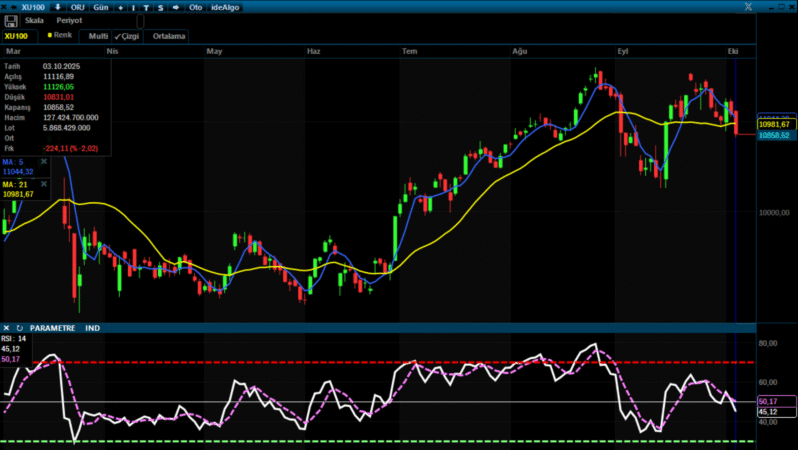Click the plus crosshair toolbar icon

pyautogui.click(x=120, y=6)
